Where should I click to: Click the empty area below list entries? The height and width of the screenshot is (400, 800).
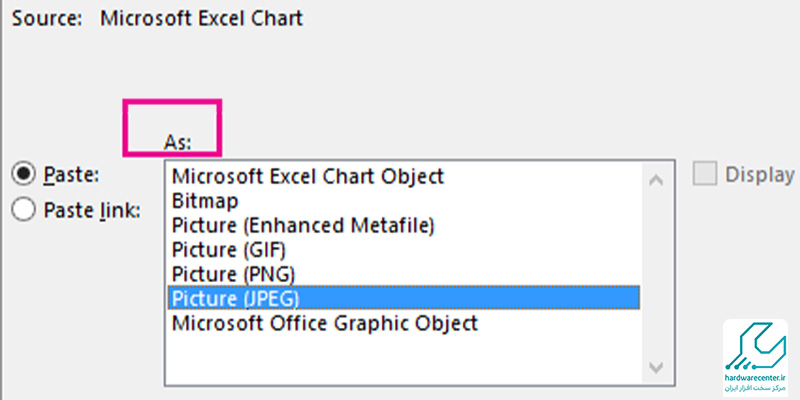[404, 358]
